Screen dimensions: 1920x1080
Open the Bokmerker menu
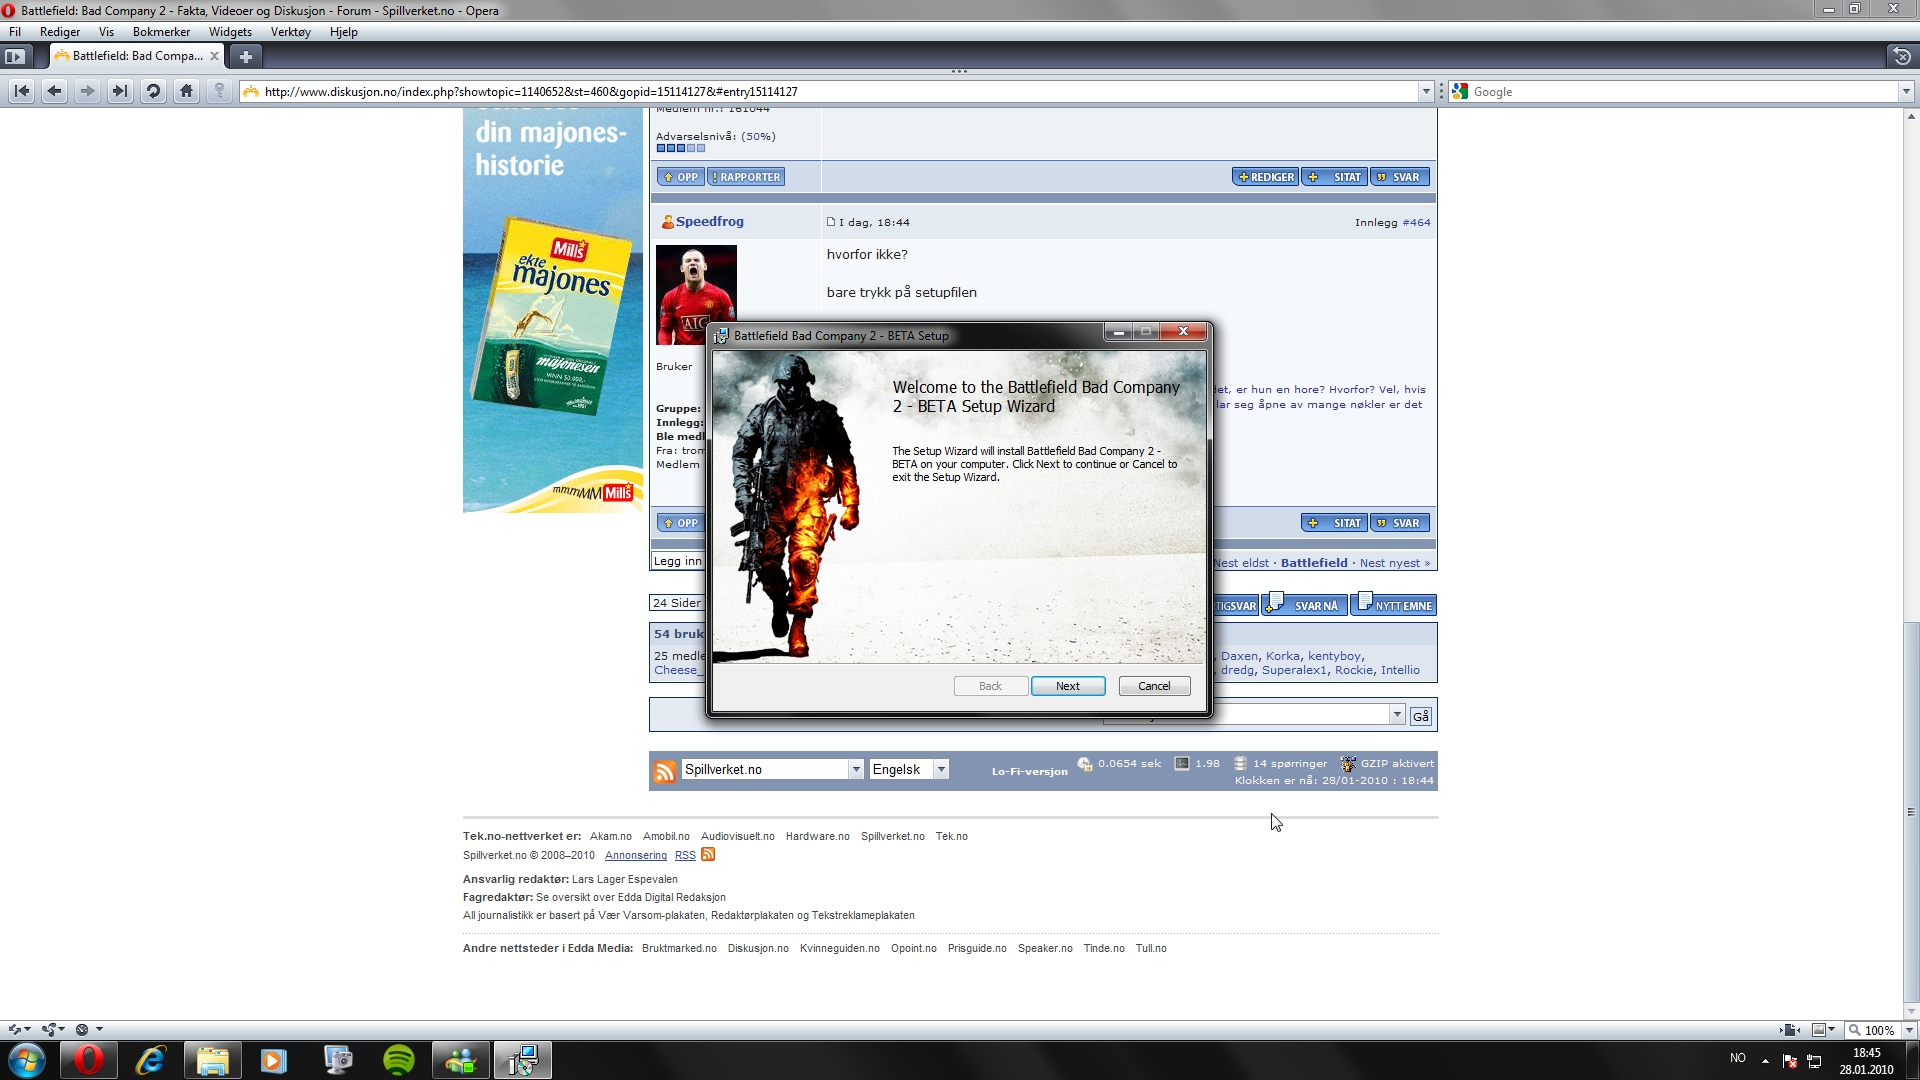pyautogui.click(x=161, y=32)
